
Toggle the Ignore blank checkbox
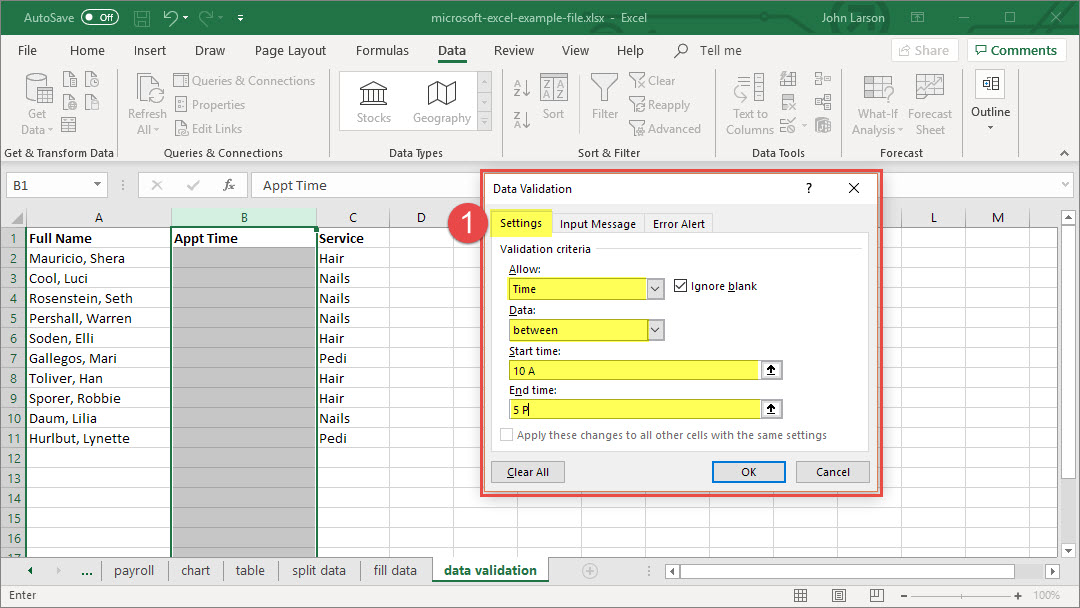click(682, 286)
